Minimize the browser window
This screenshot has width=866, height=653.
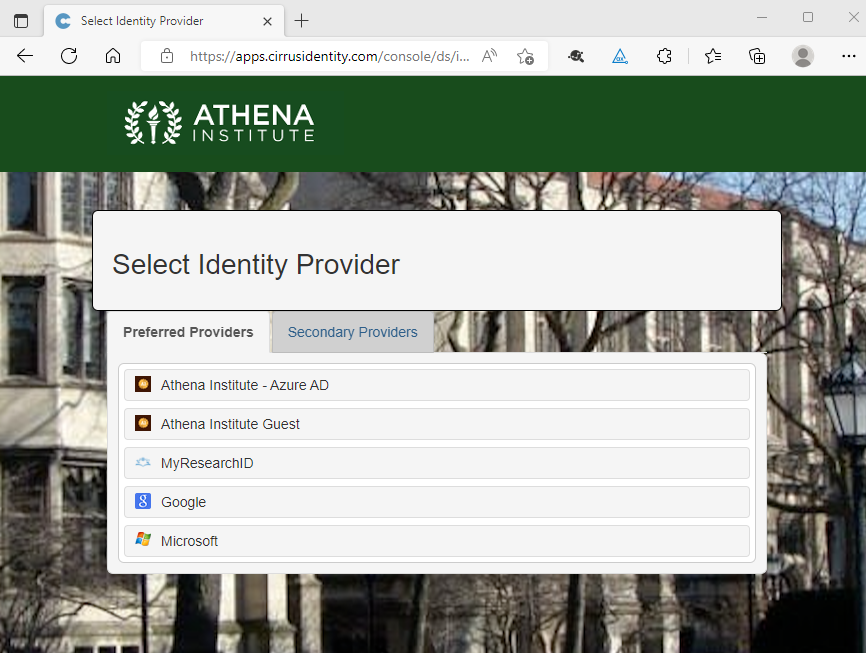(762, 17)
